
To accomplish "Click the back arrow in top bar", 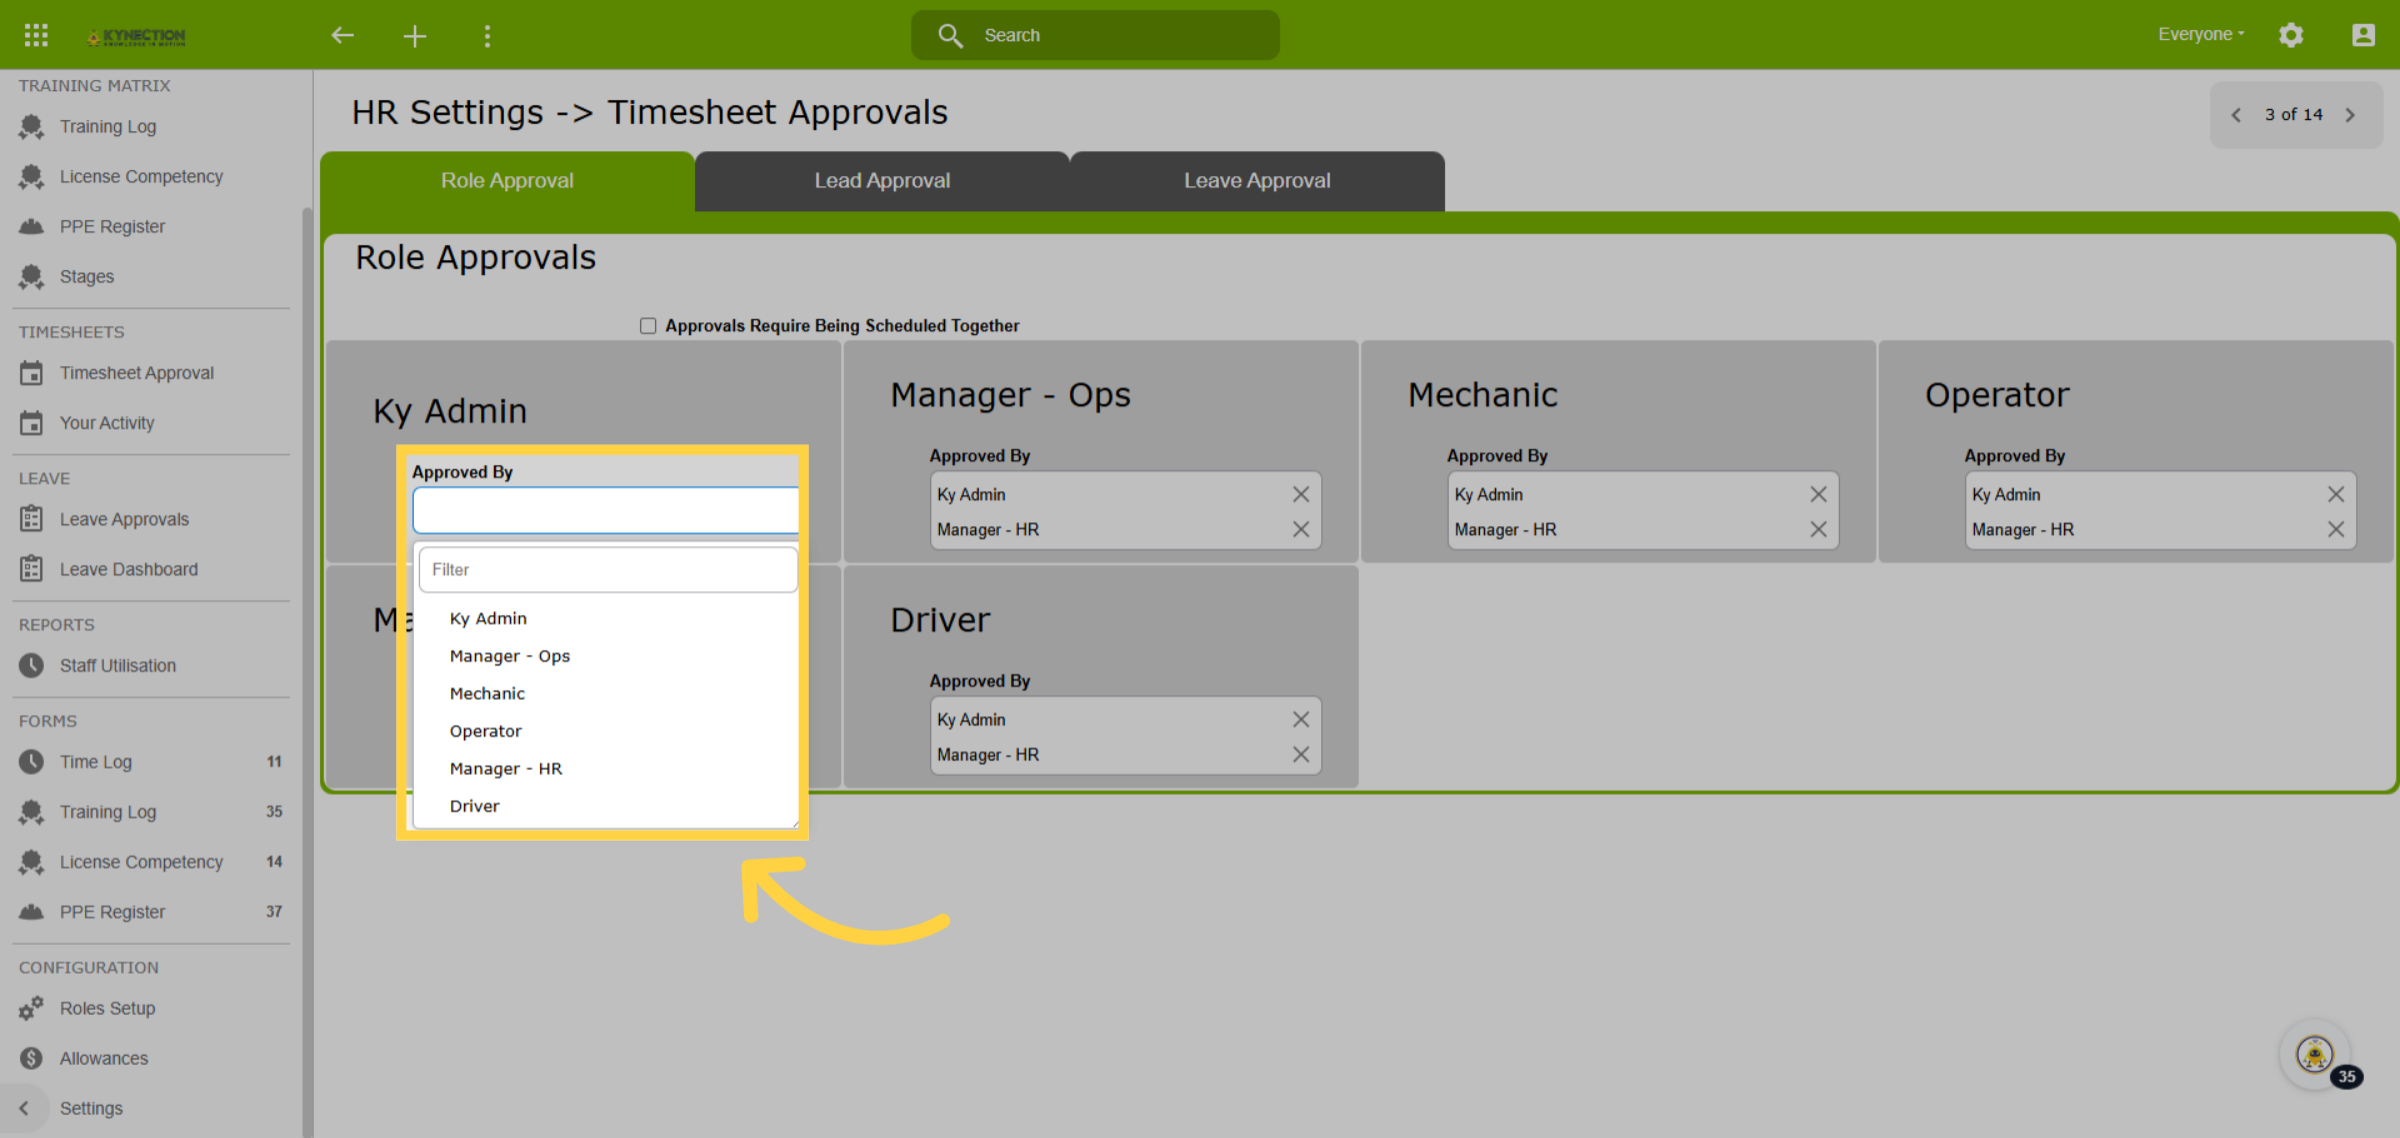I will coord(342,36).
